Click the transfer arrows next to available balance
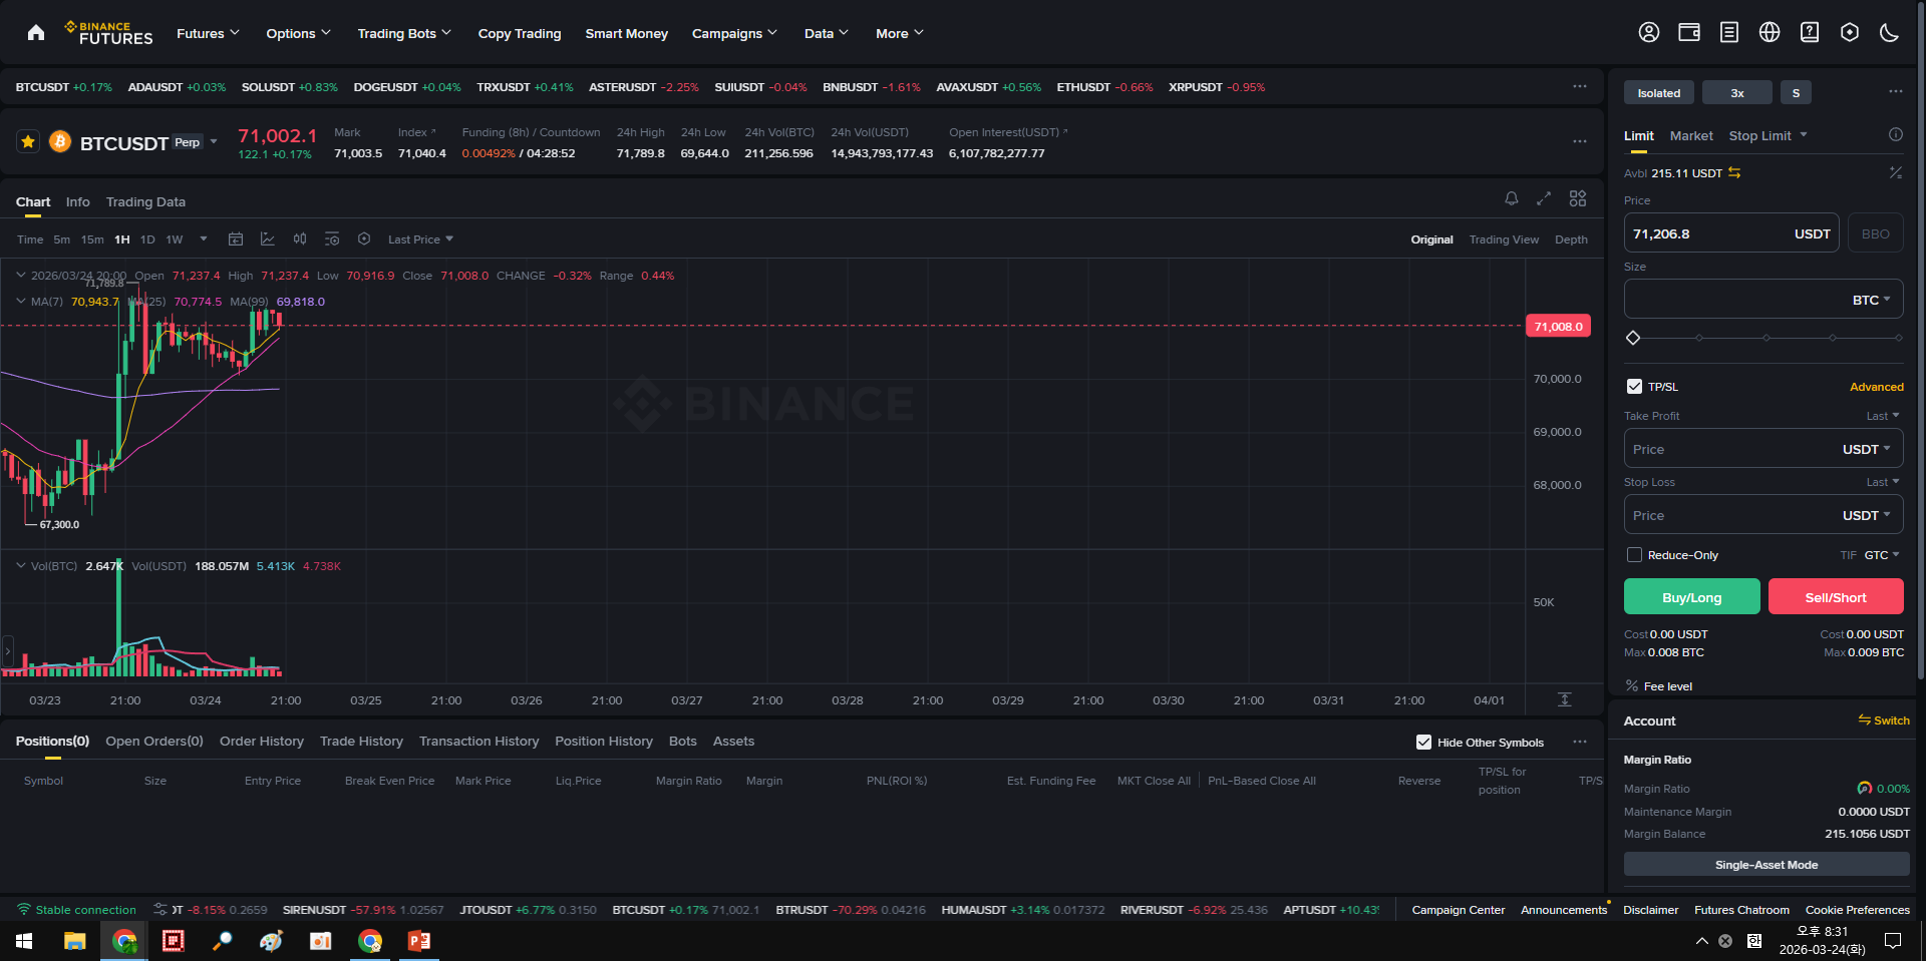 1735,173
